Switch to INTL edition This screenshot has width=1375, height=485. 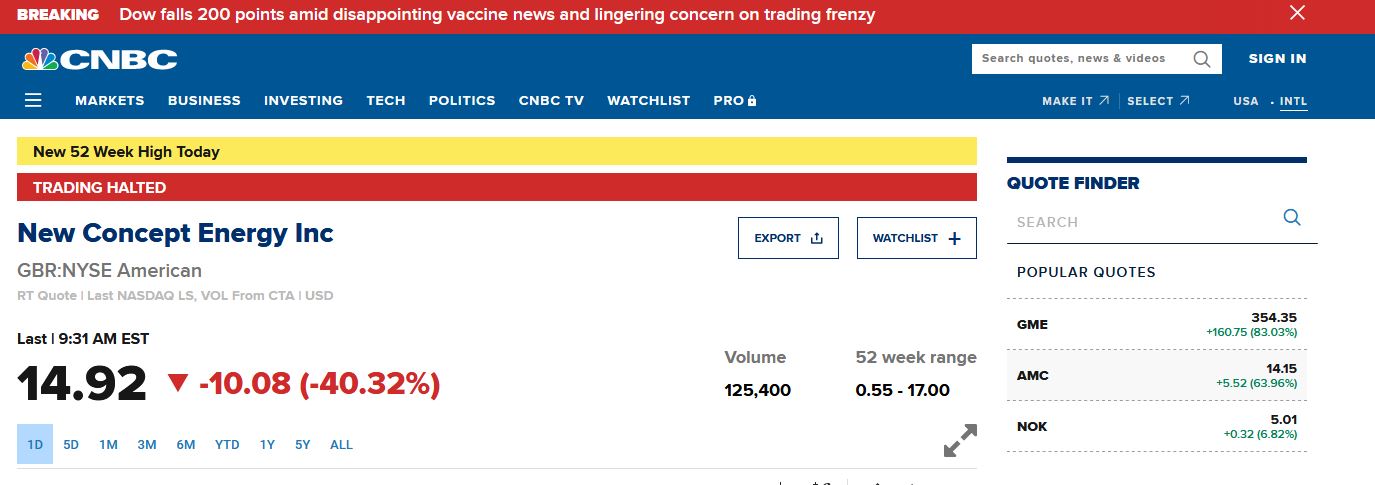coord(1293,101)
